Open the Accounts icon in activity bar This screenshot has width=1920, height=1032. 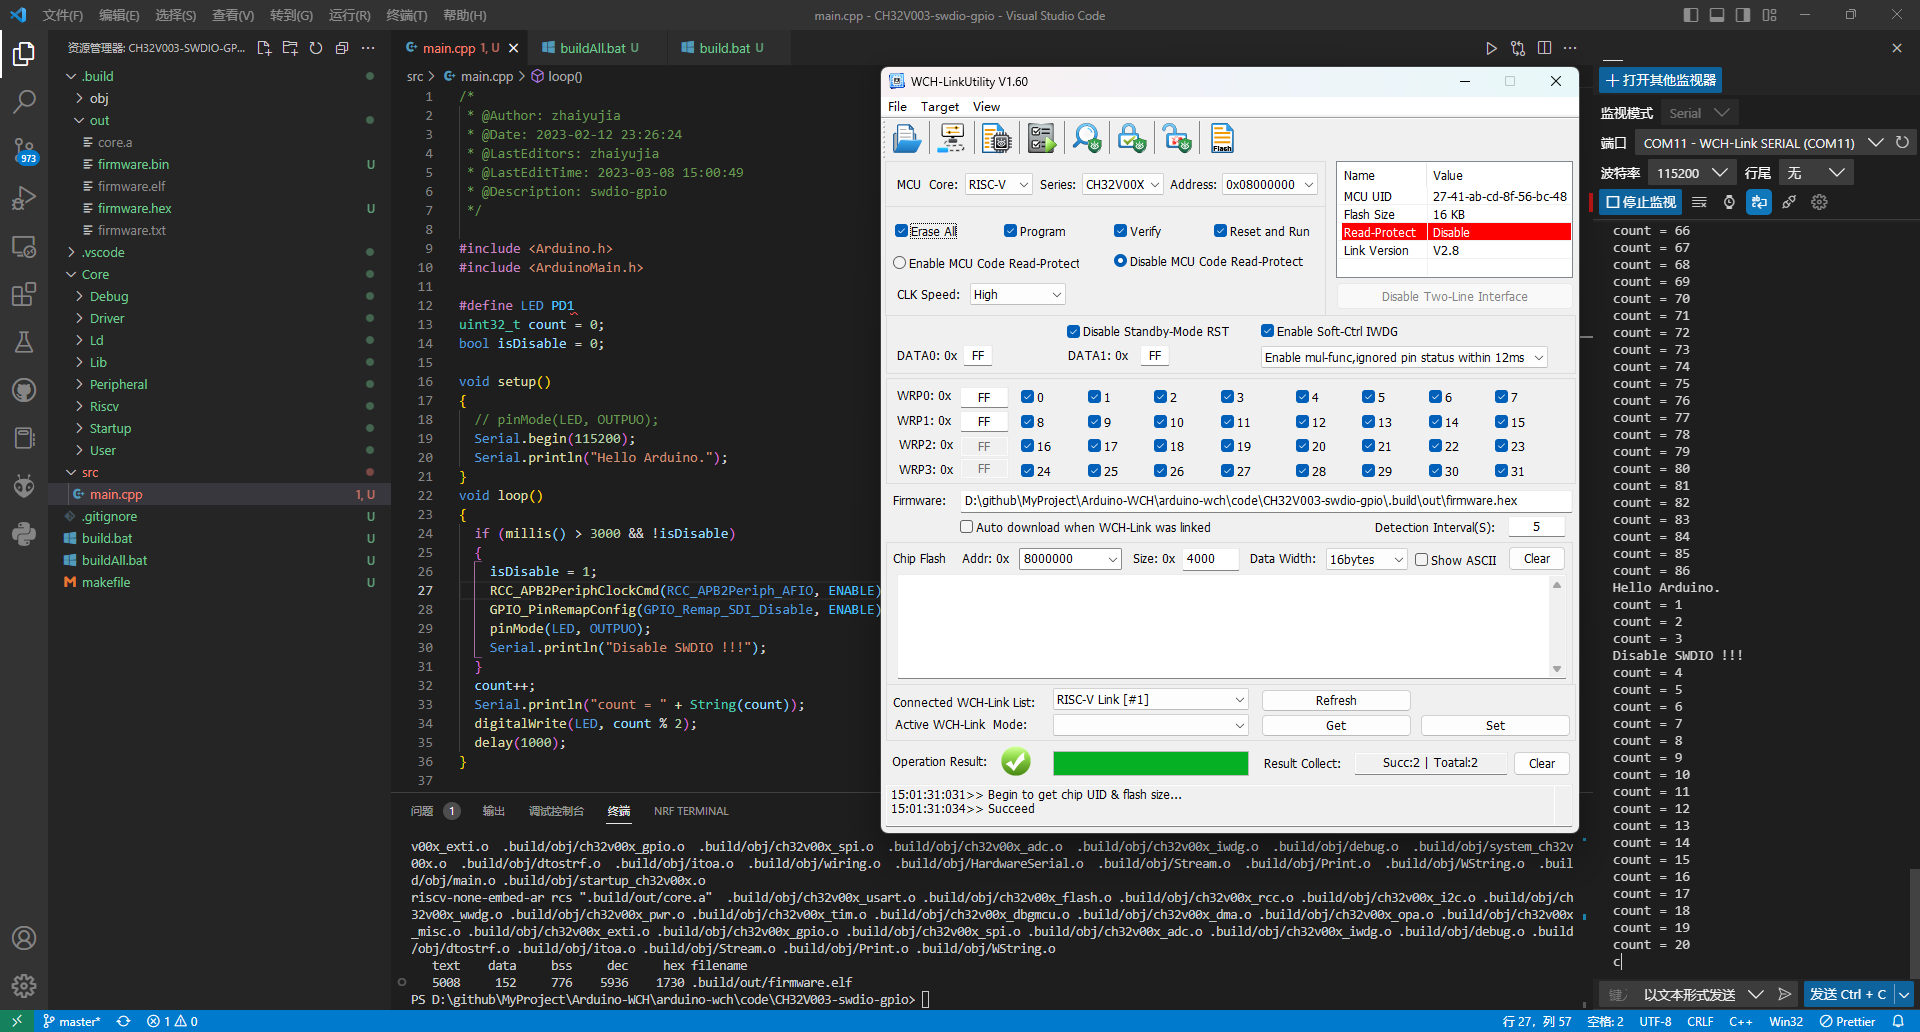(x=24, y=938)
